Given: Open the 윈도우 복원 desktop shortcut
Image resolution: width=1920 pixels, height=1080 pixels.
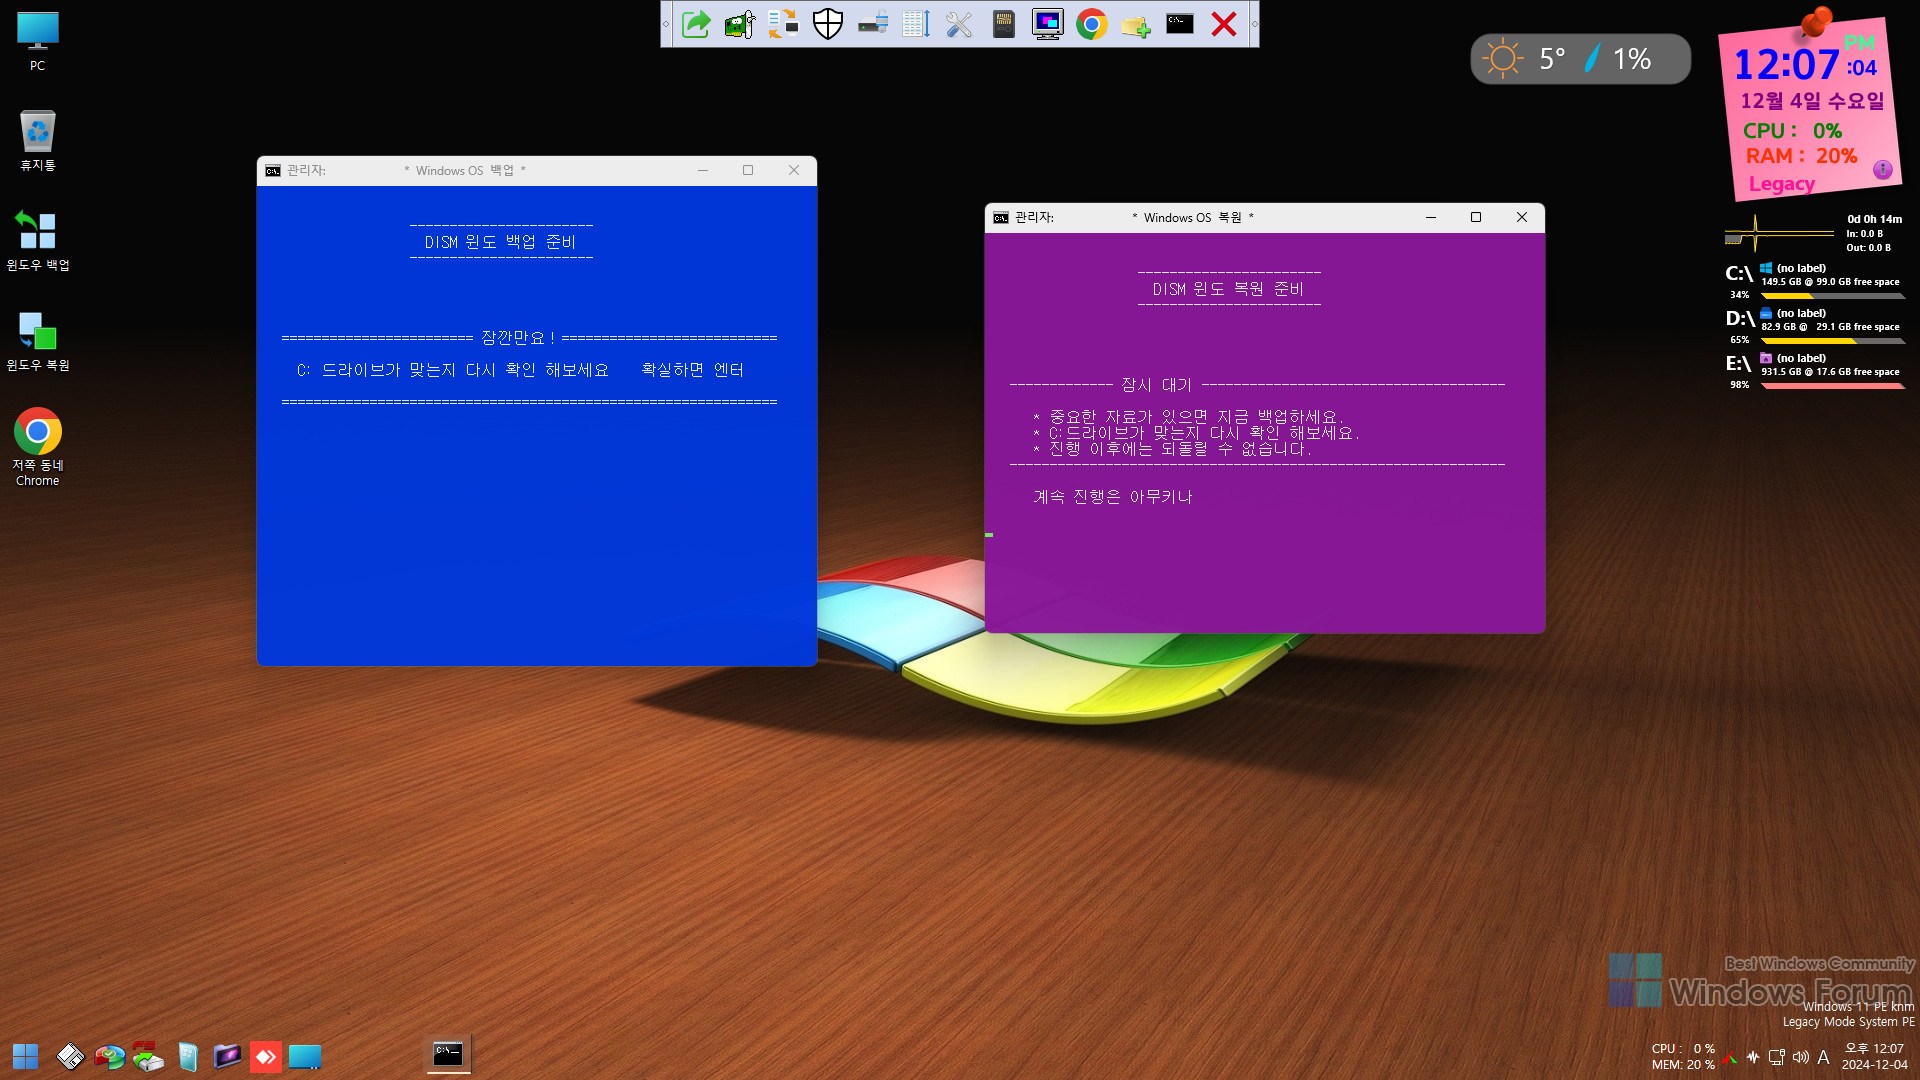Looking at the screenshot, I should click(x=37, y=340).
